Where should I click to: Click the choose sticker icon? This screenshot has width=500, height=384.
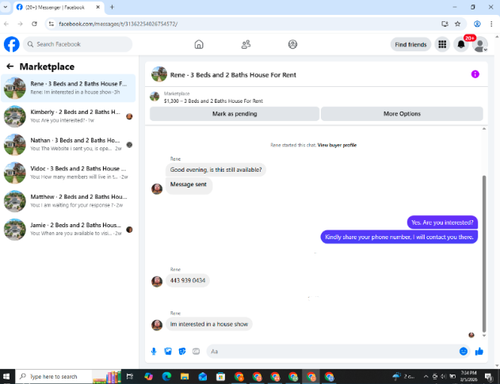[182, 351]
